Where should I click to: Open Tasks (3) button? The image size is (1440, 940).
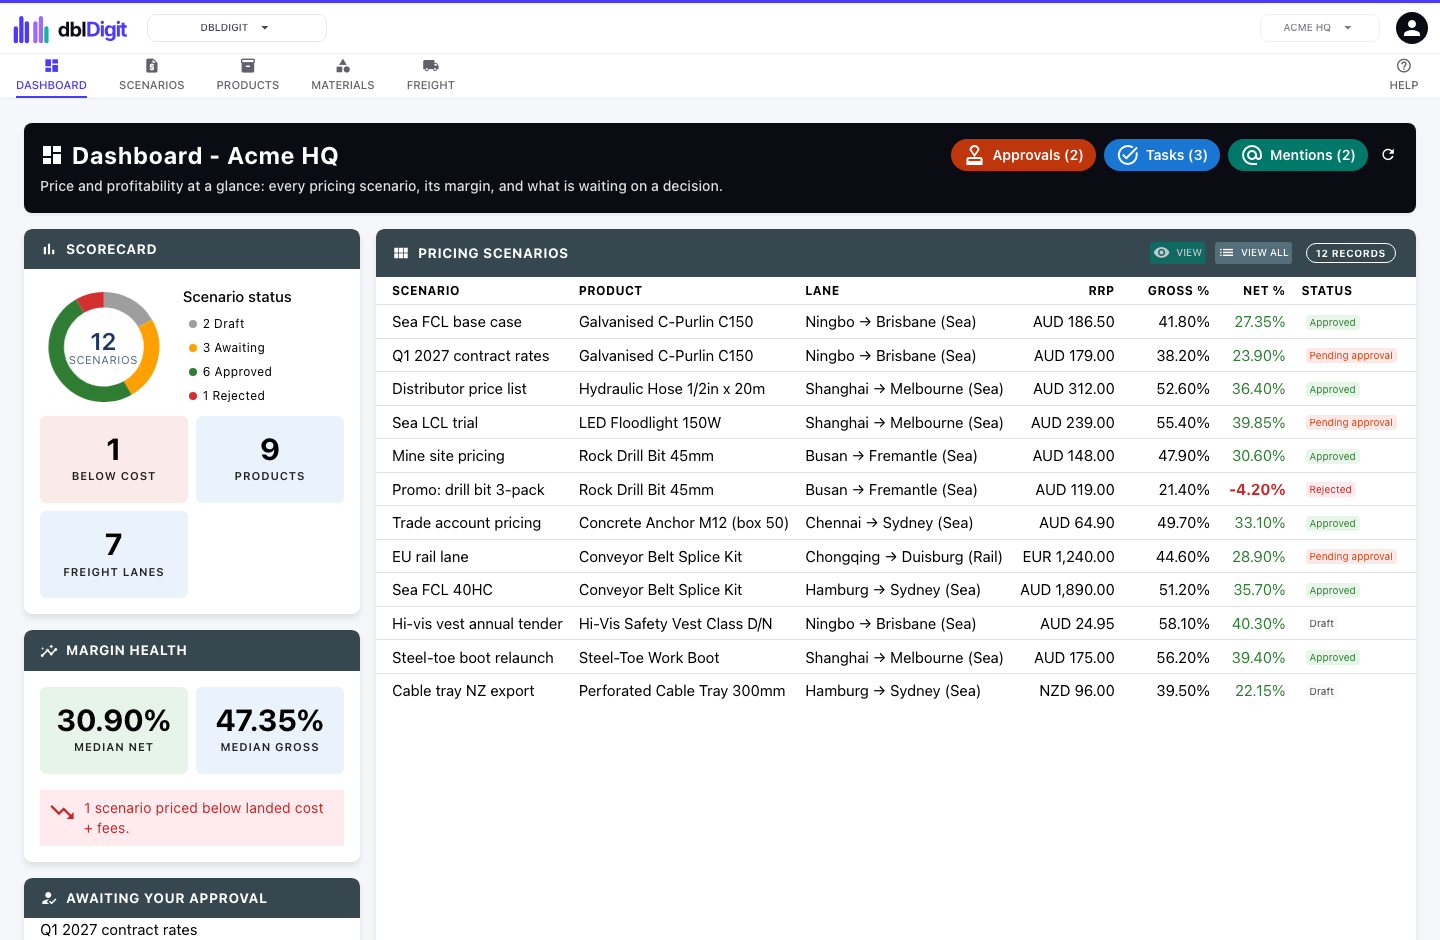coord(1162,155)
